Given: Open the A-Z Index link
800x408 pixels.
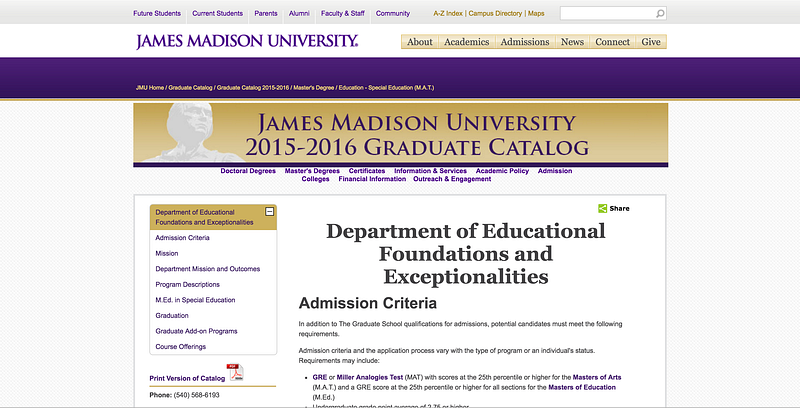Looking at the screenshot, I should pyautogui.click(x=448, y=13).
